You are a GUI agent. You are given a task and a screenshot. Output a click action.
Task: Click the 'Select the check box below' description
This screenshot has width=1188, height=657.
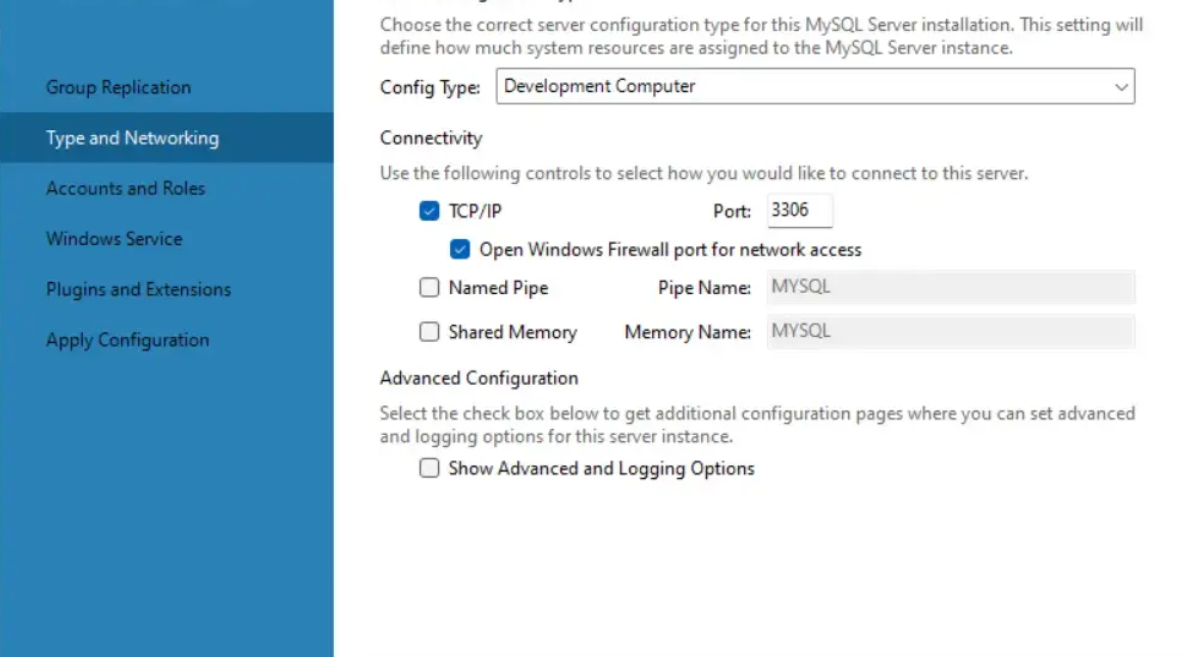pyautogui.click(x=758, y=424)
